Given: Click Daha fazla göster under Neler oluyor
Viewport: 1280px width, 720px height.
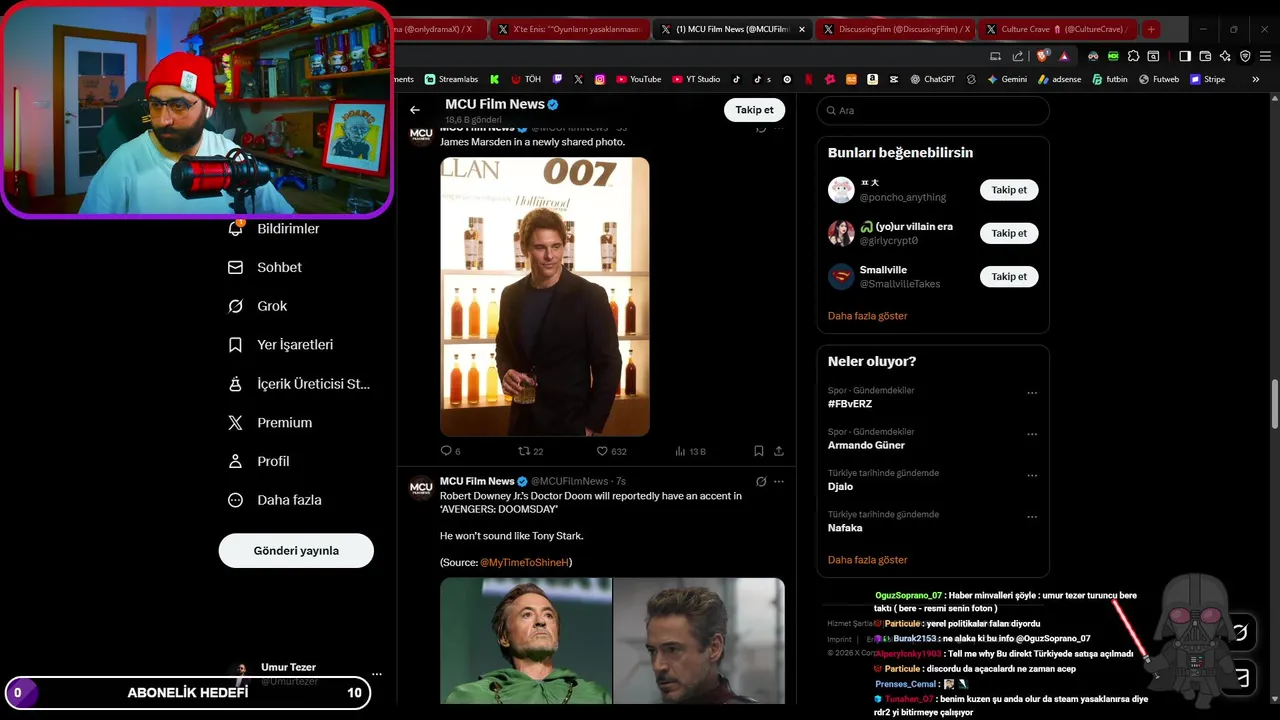Looking at the screenshot, I should (868, 560).
